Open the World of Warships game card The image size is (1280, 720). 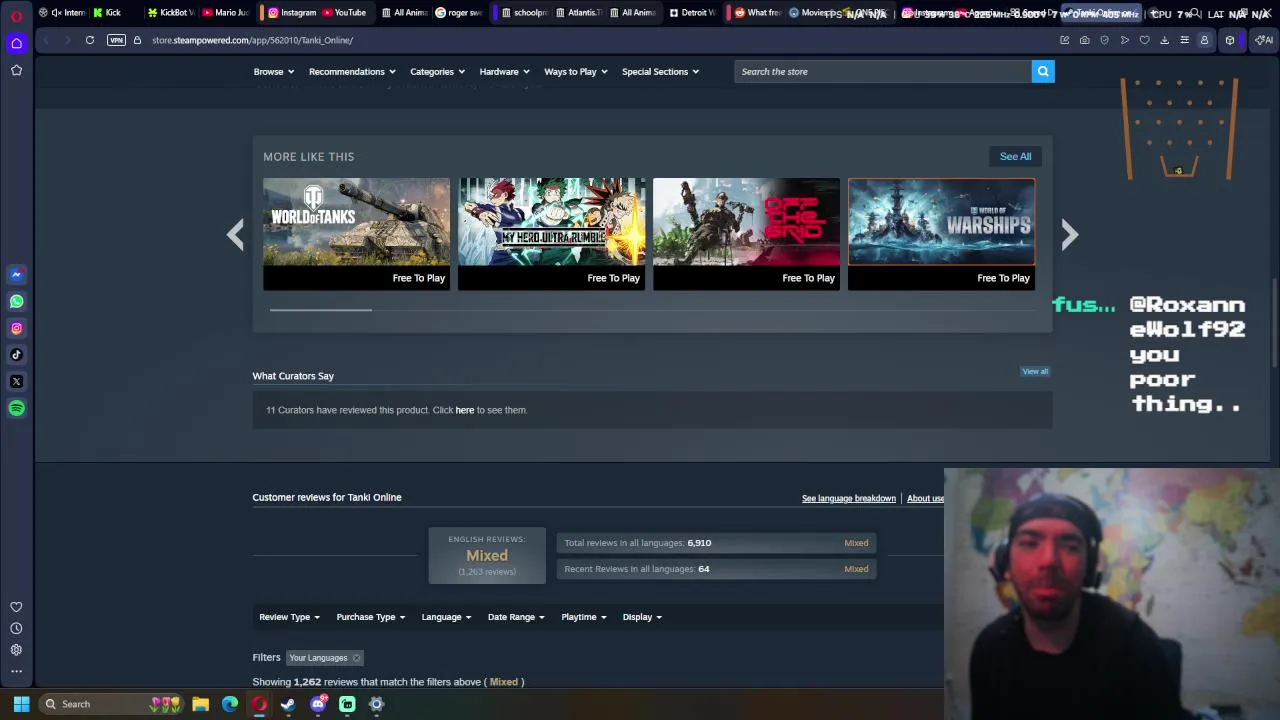942,234
